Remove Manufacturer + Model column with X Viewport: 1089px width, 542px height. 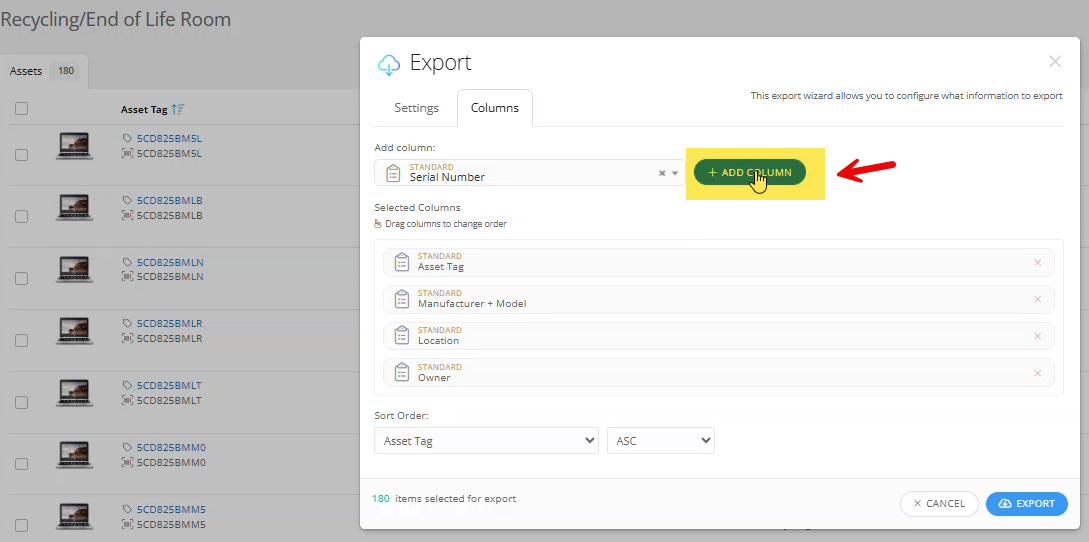[x=1037, y=300]
